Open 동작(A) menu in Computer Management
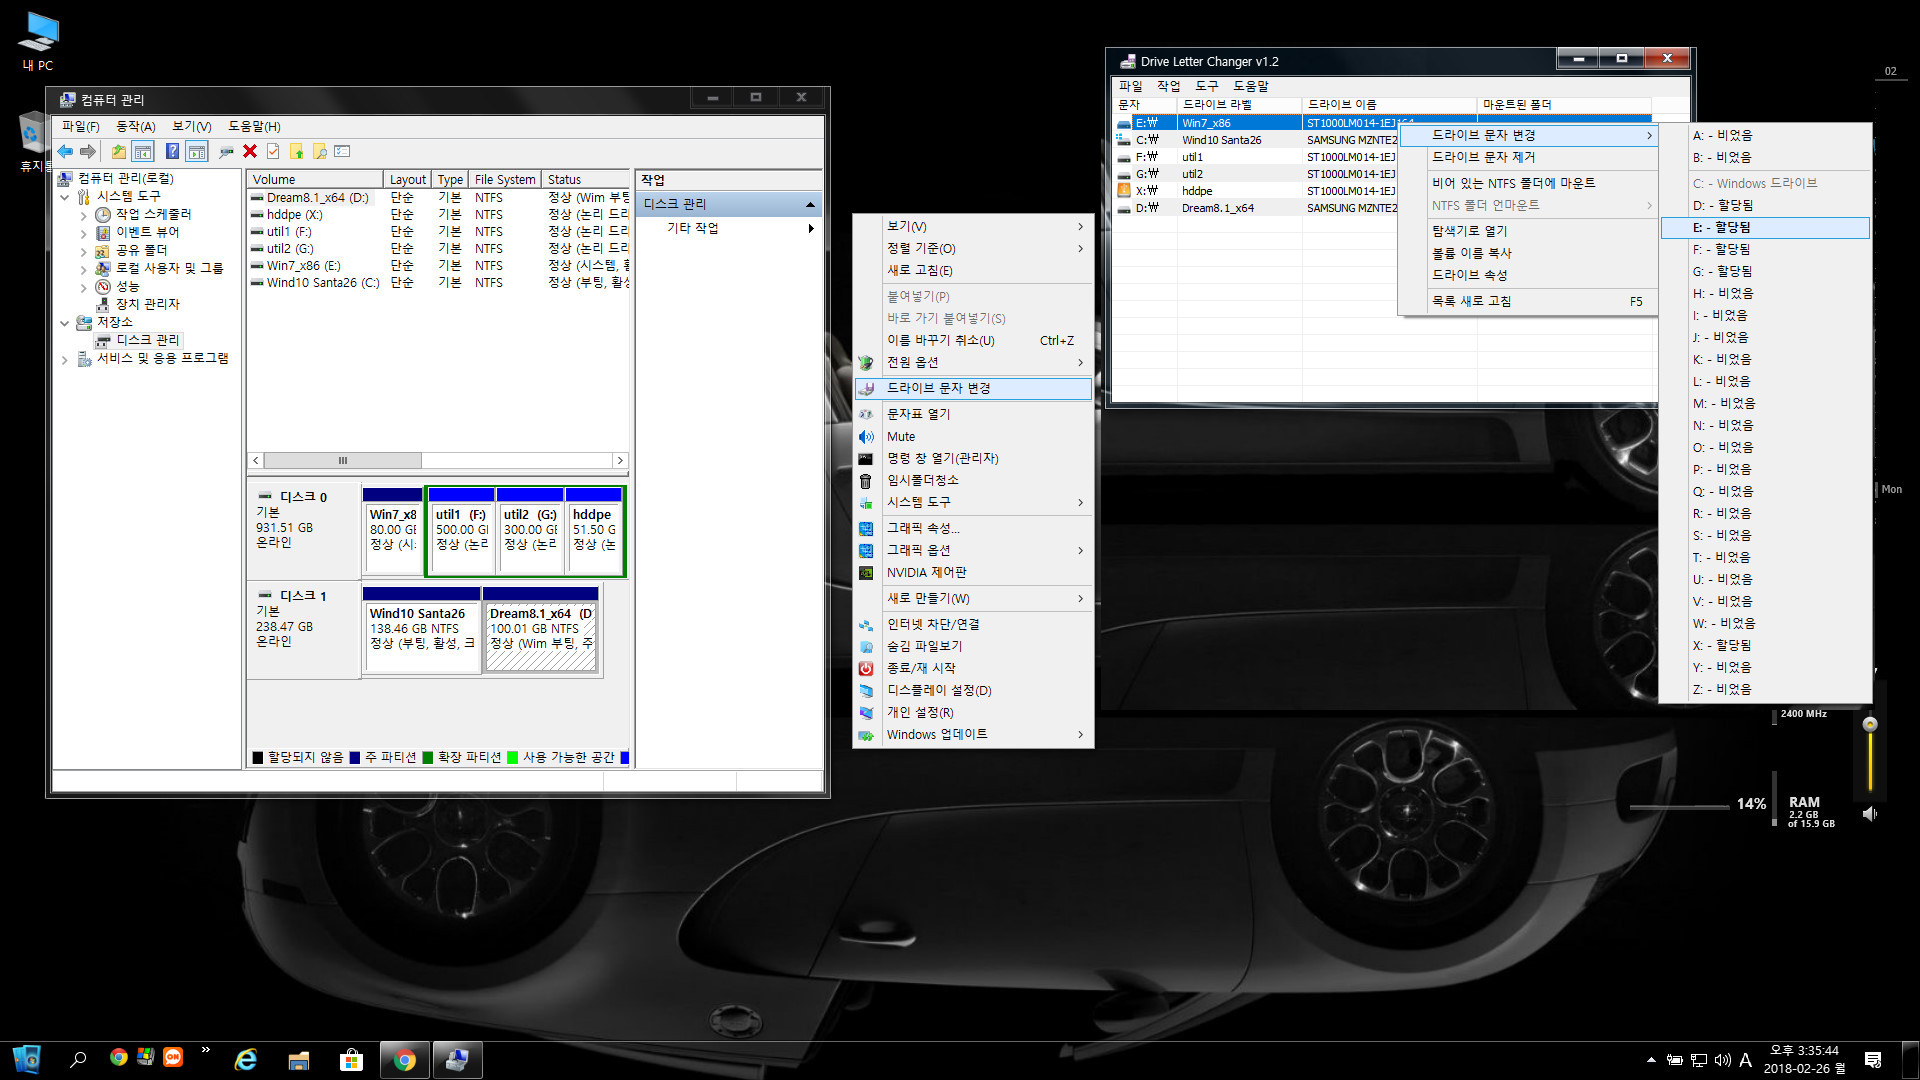The image size is (1920, 1080). (x=135, y=126)
